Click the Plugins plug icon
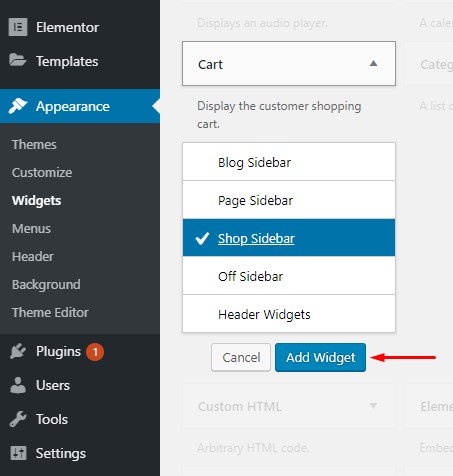 (x=18, y=351)
